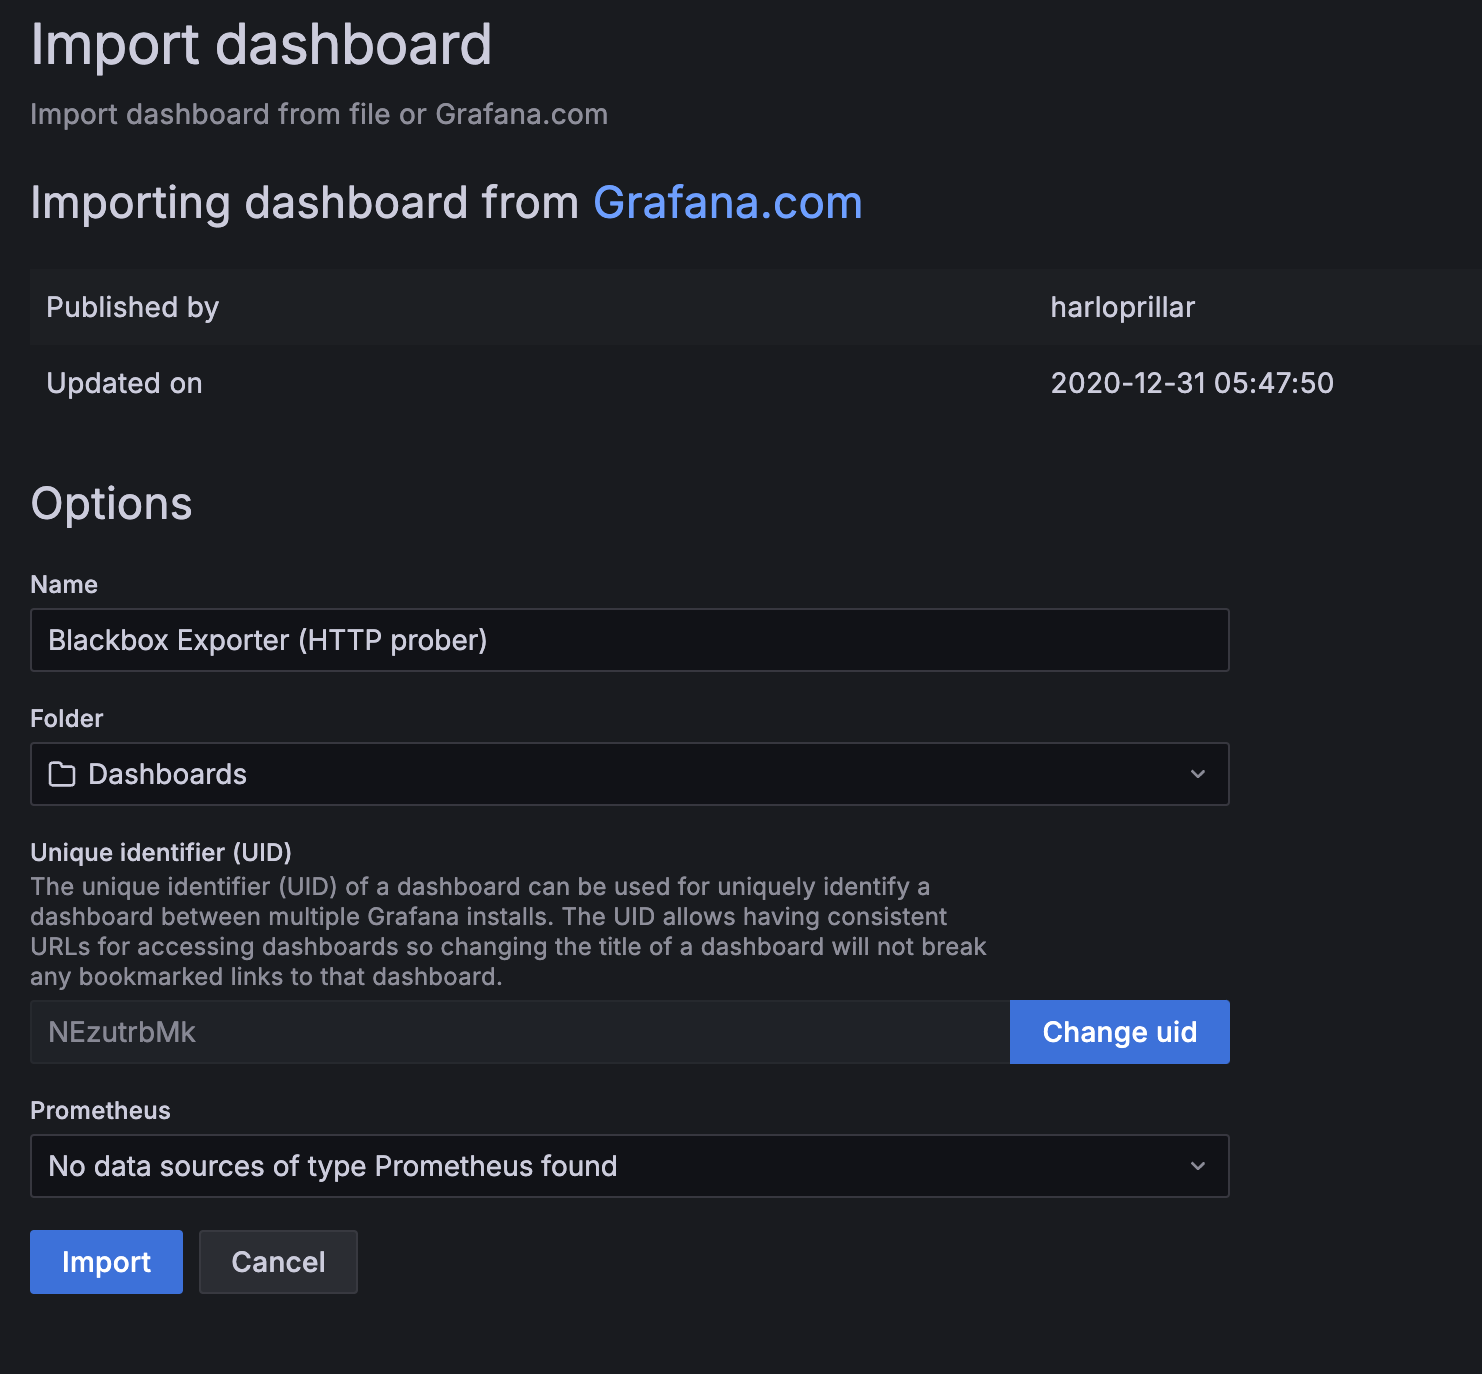The image size is (1482, 1374).
Task: Expand the Folder dropdown chevron
Action: (x=1198, y=774)
